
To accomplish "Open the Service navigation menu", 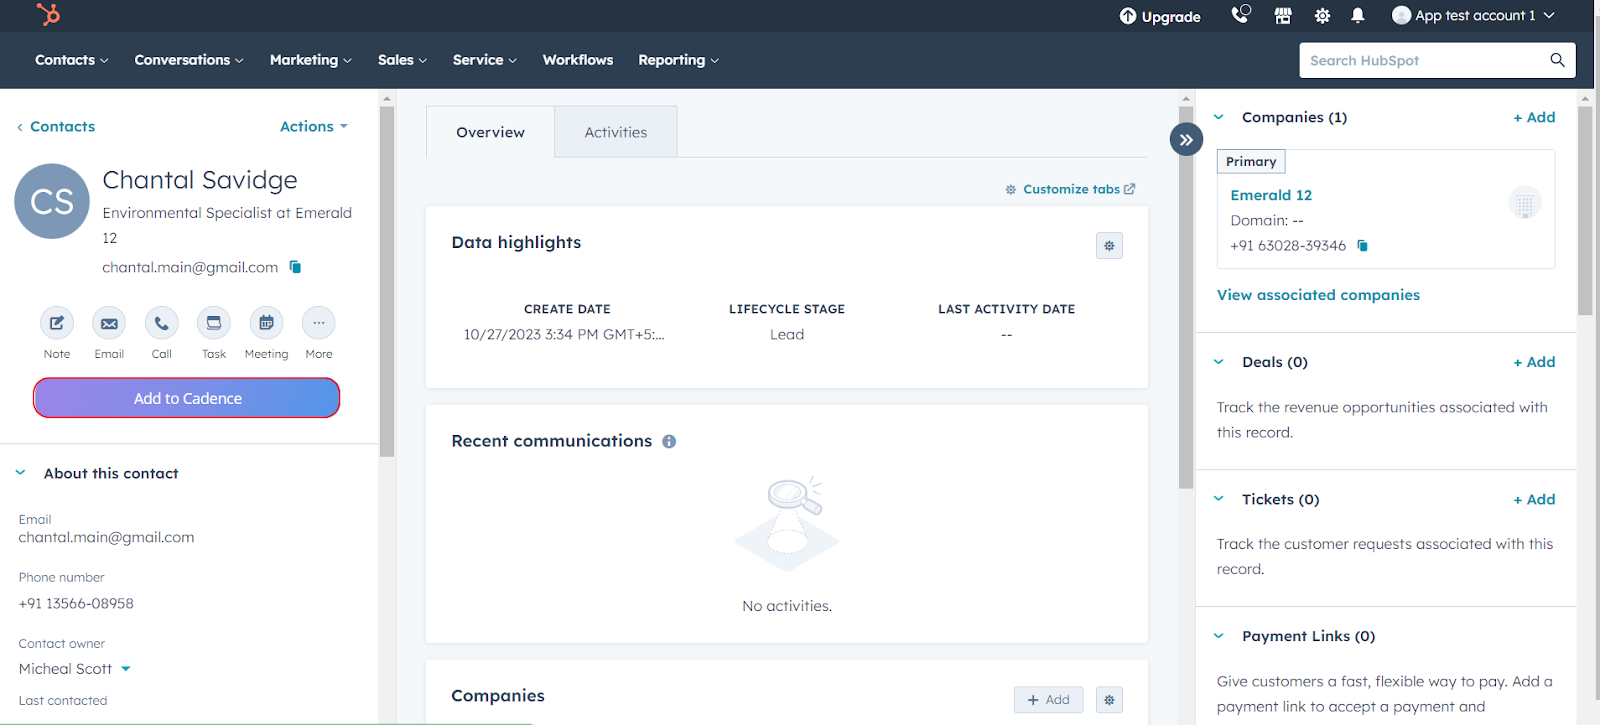I will pos(485,60).
